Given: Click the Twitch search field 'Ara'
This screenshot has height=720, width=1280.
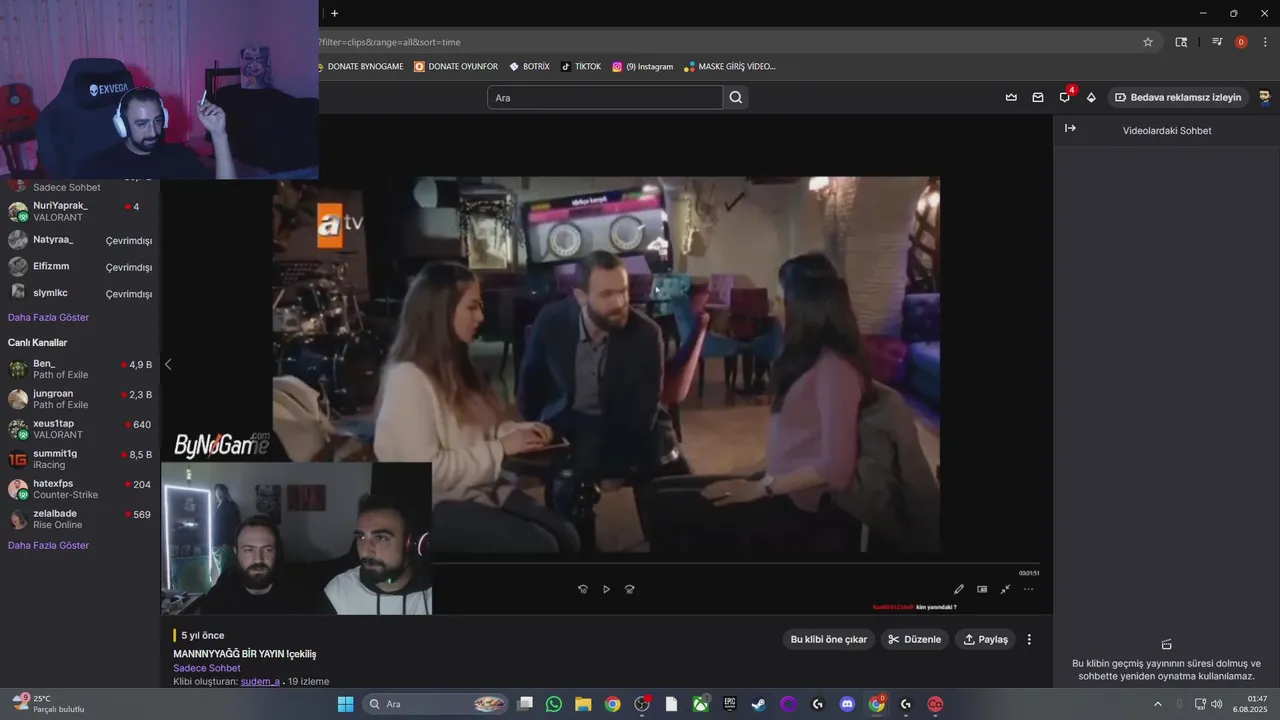Looking at the screenshot, I should click(x=605, y=97).
